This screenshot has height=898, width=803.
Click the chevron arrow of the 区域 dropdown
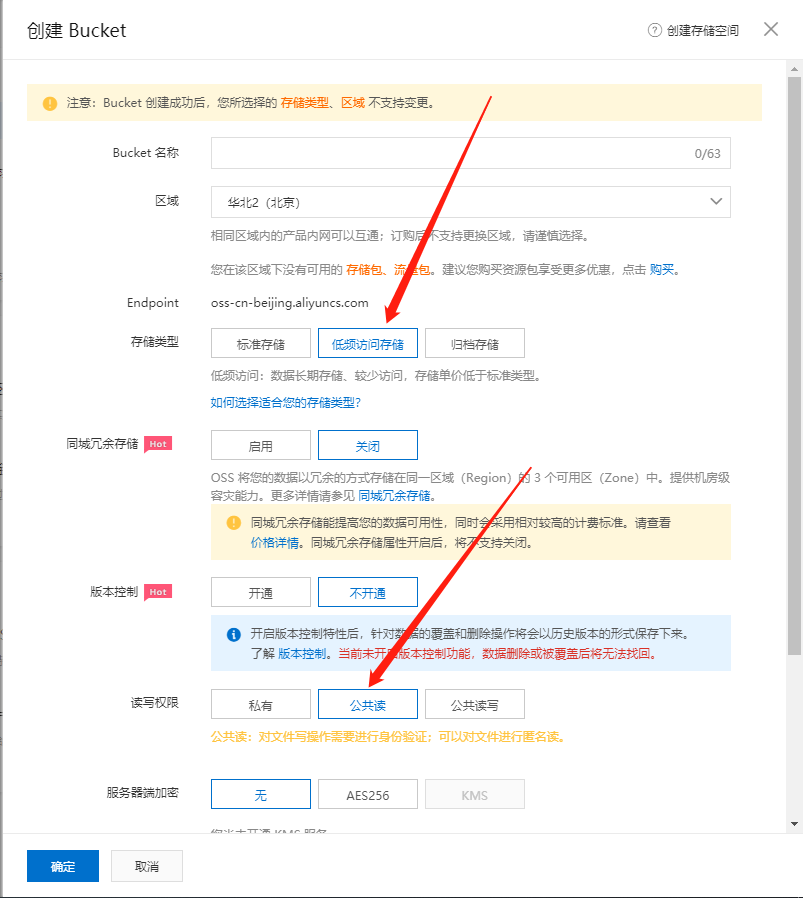[716, 202]
